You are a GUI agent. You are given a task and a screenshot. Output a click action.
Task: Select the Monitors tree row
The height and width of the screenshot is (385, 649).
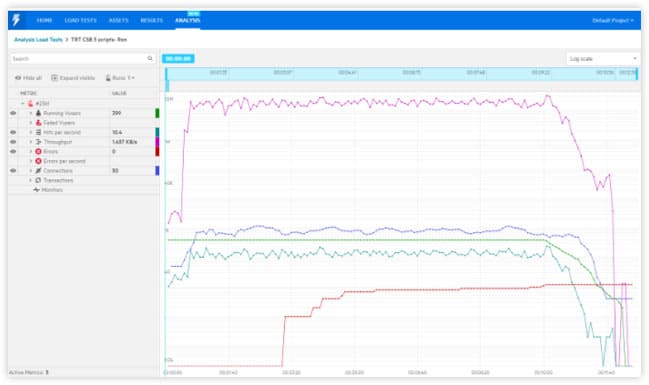tap(84, 190)
